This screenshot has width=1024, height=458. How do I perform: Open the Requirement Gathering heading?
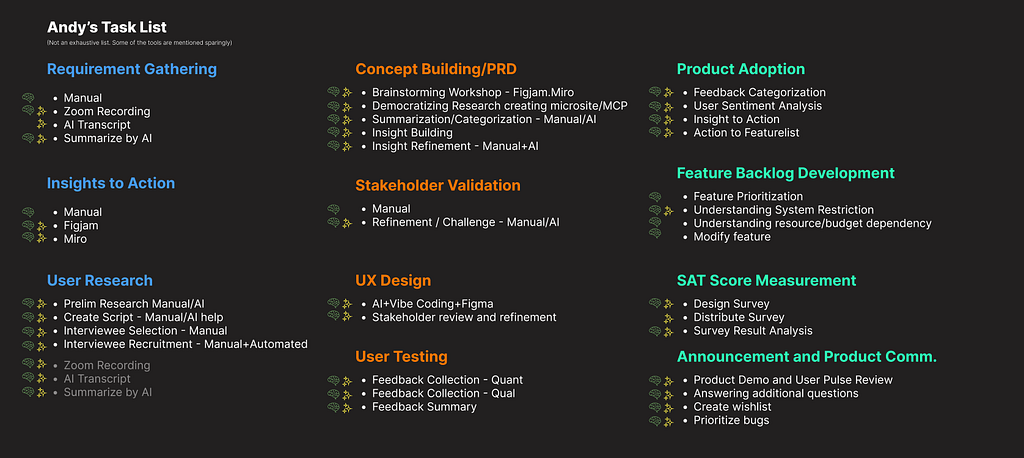132,69
